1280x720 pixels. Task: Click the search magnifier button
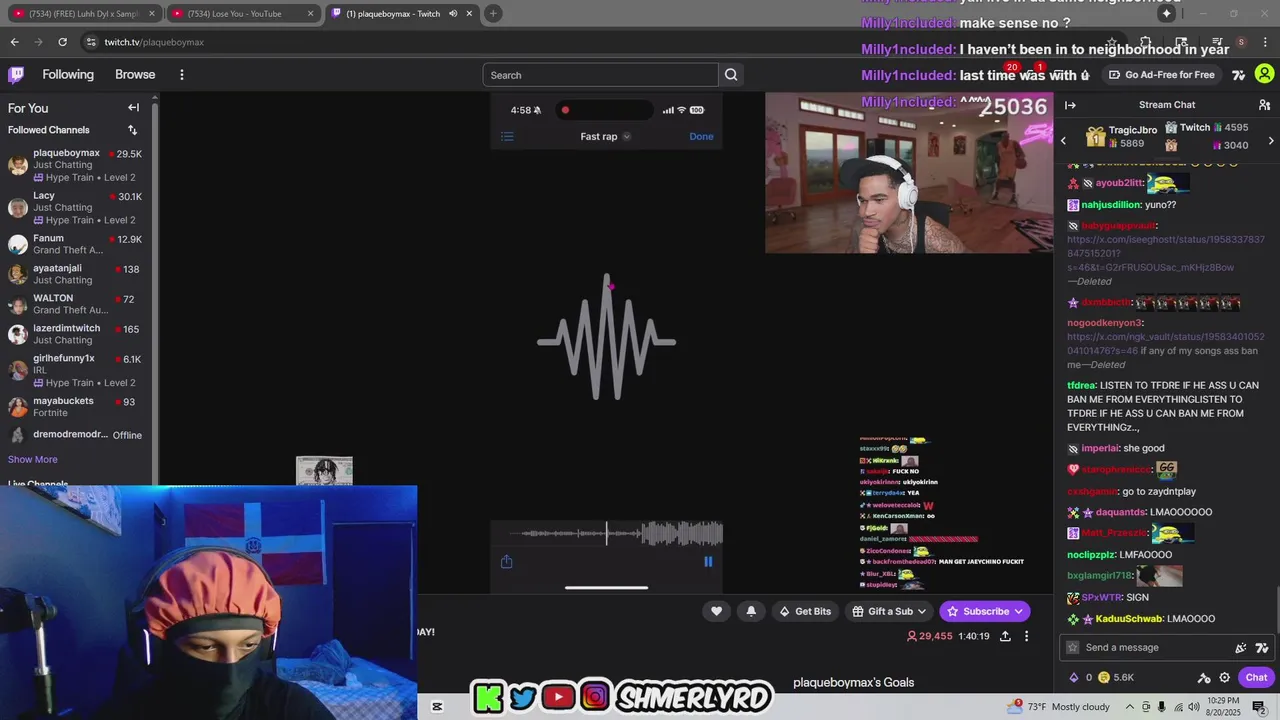(x=731, y=75)
